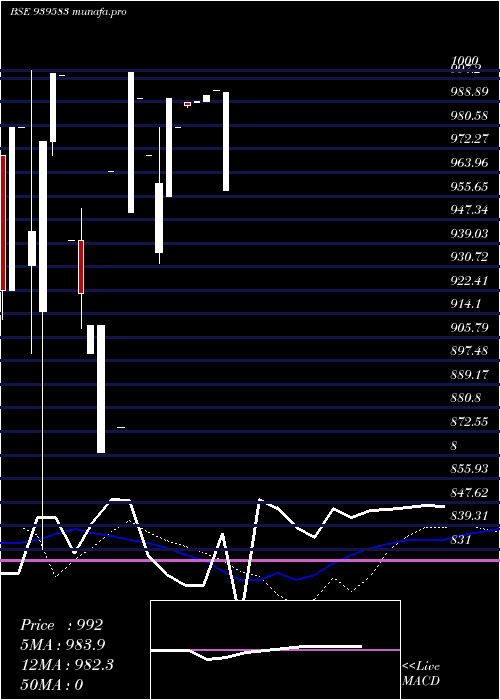Click the 839.31 price axis label

pos(469,516)
